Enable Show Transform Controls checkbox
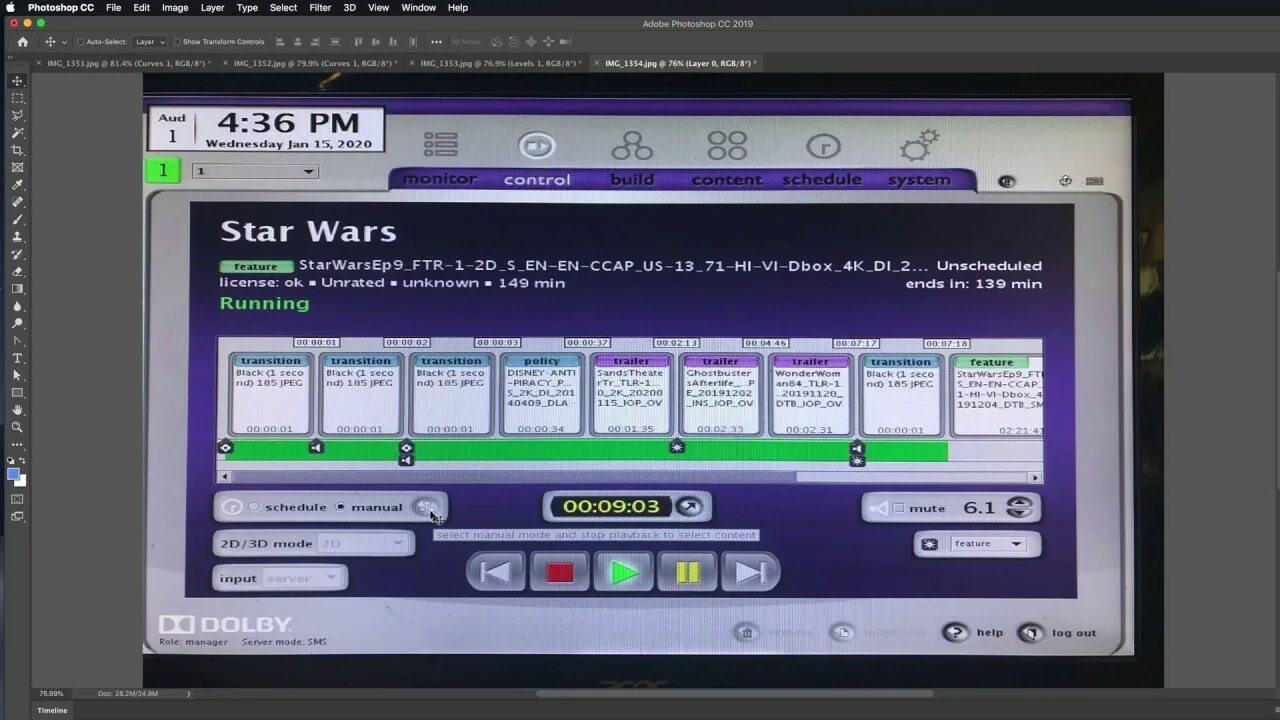 point(176,42)
